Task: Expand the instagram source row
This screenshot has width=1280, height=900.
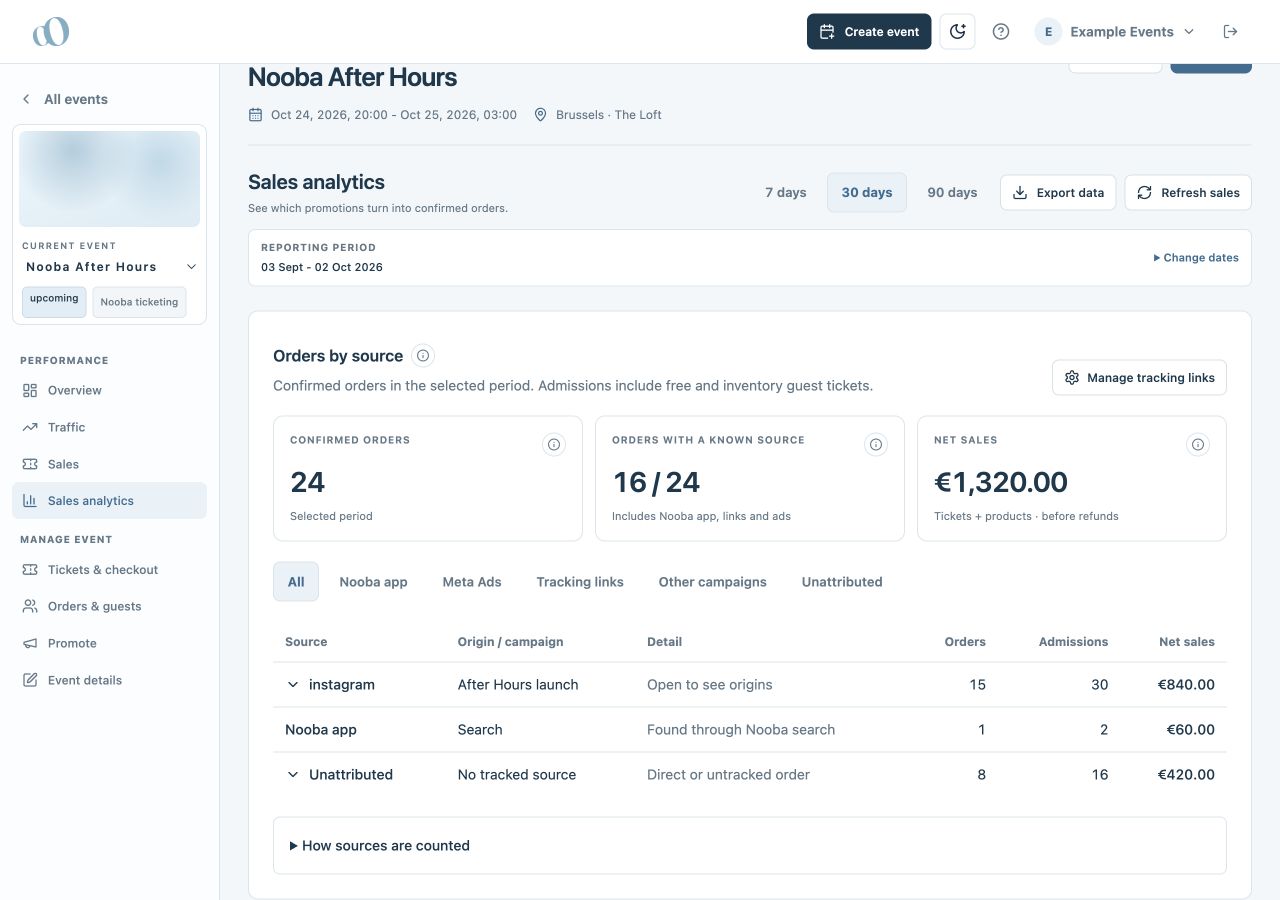Action: (293, 685)
